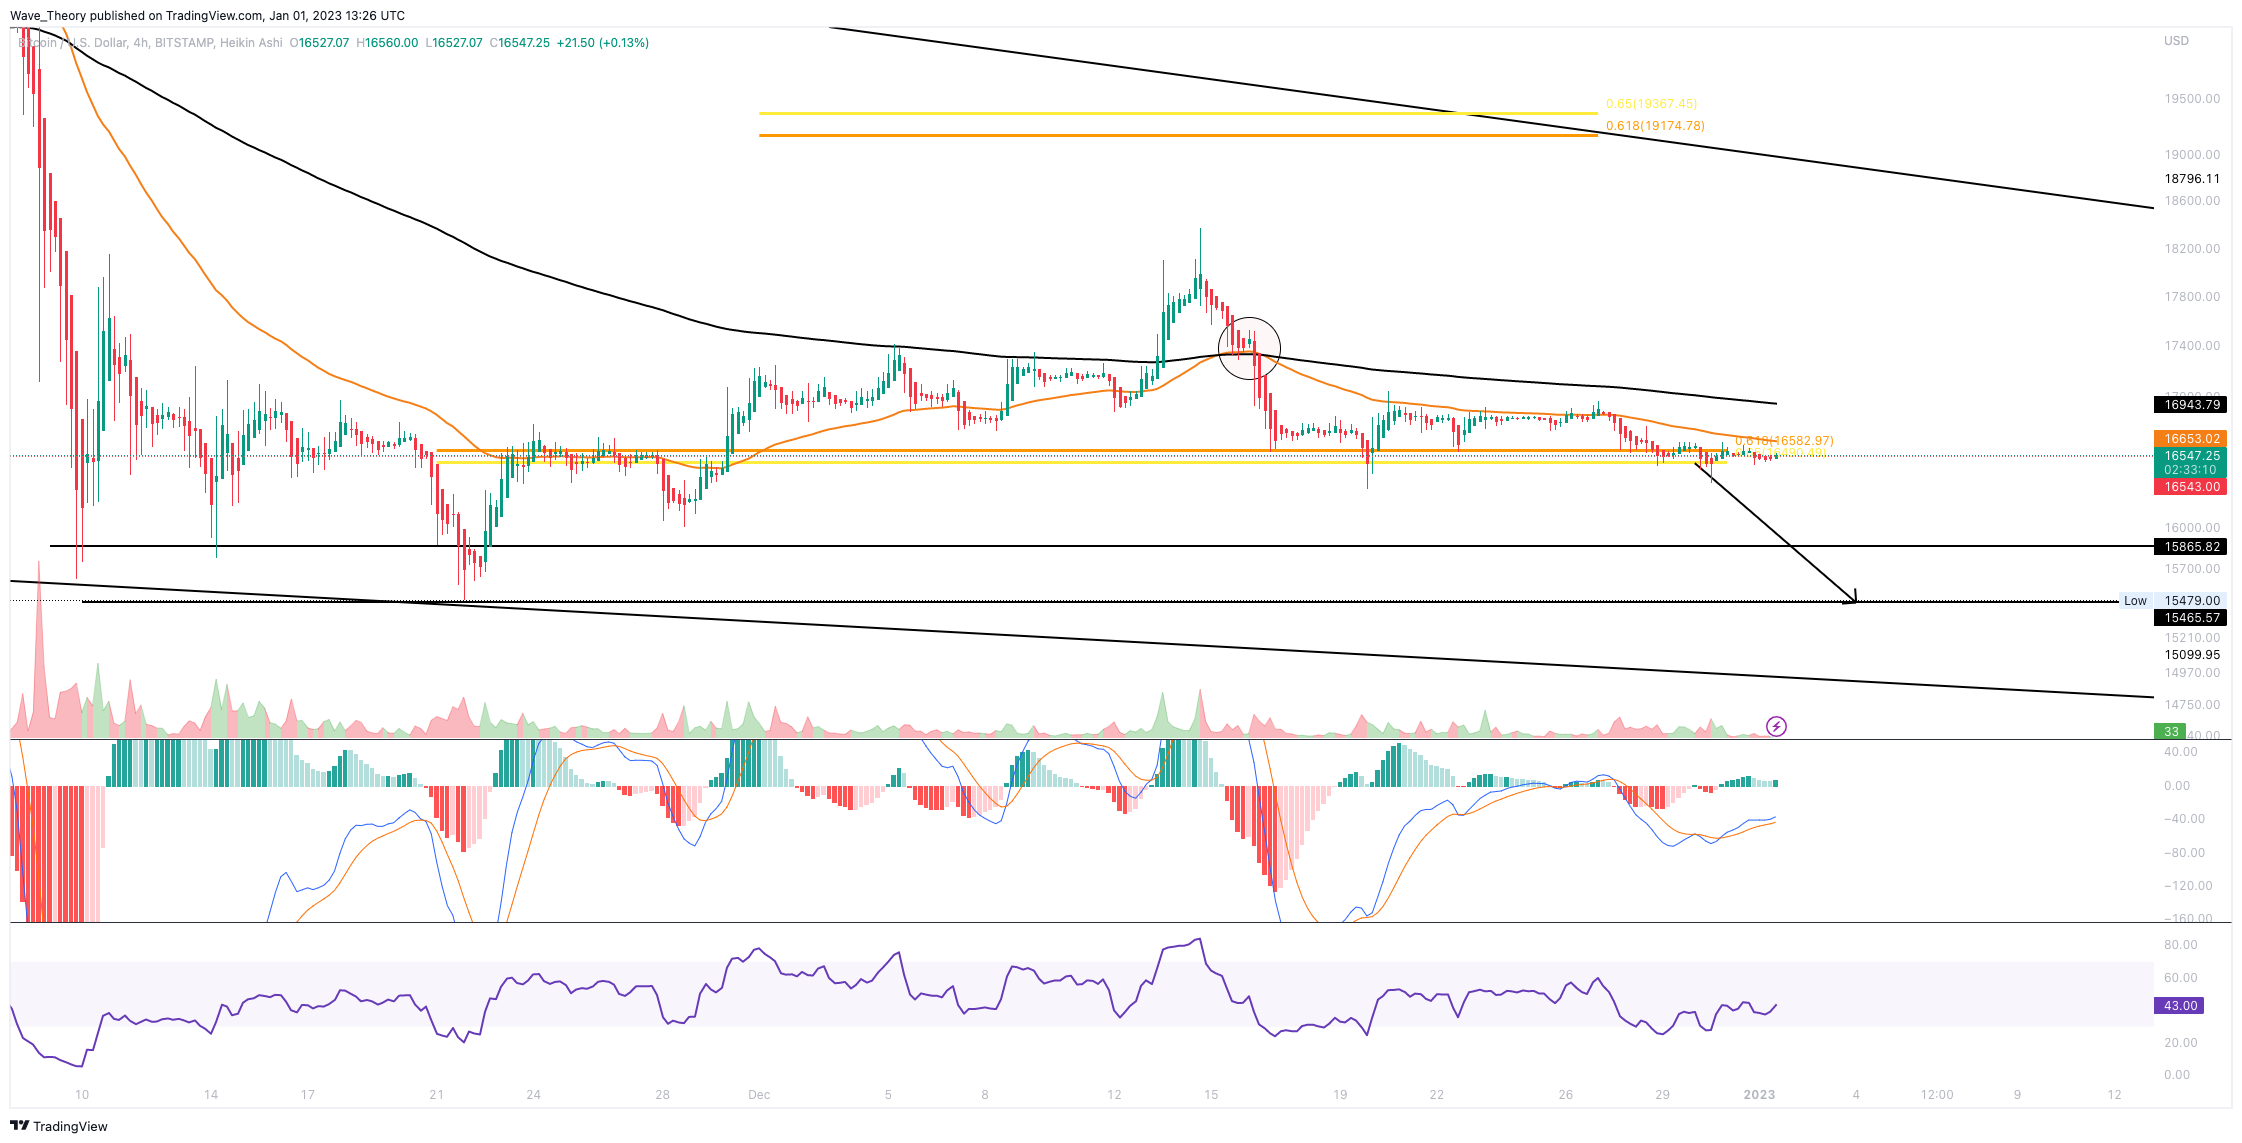The height and width of the screenshot is (1143, 2242).
Task: Click the purple lightning bolt event icon
Action: coord(1776,726)
